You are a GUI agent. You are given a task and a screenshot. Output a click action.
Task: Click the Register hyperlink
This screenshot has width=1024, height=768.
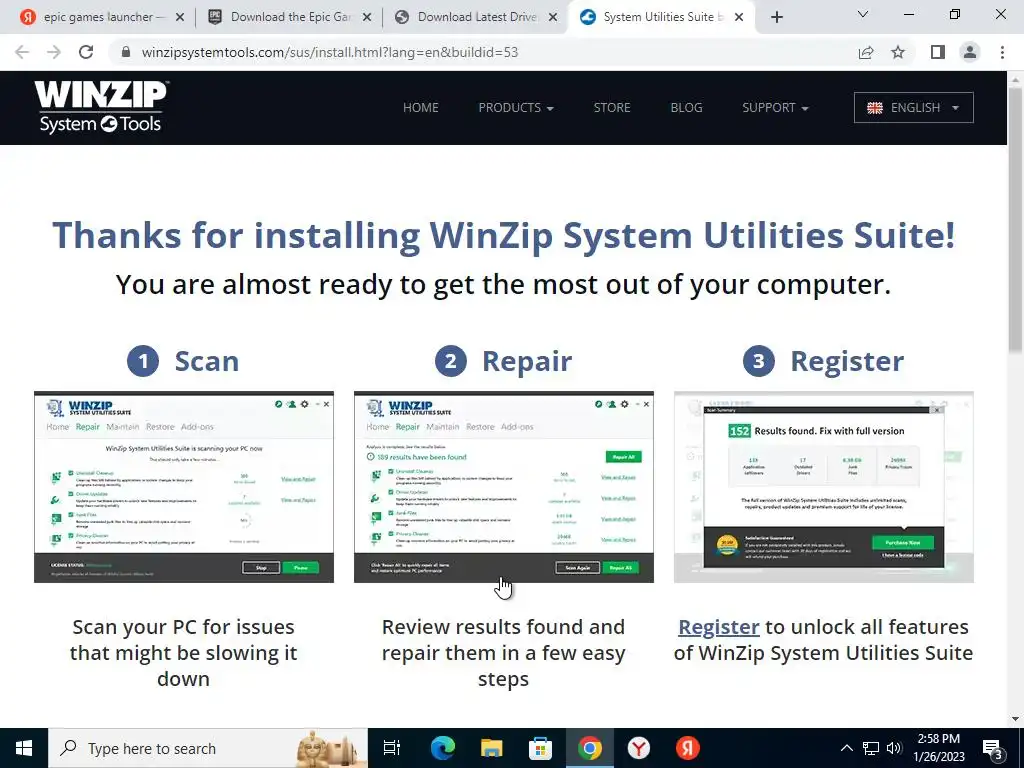pos(718,627)
